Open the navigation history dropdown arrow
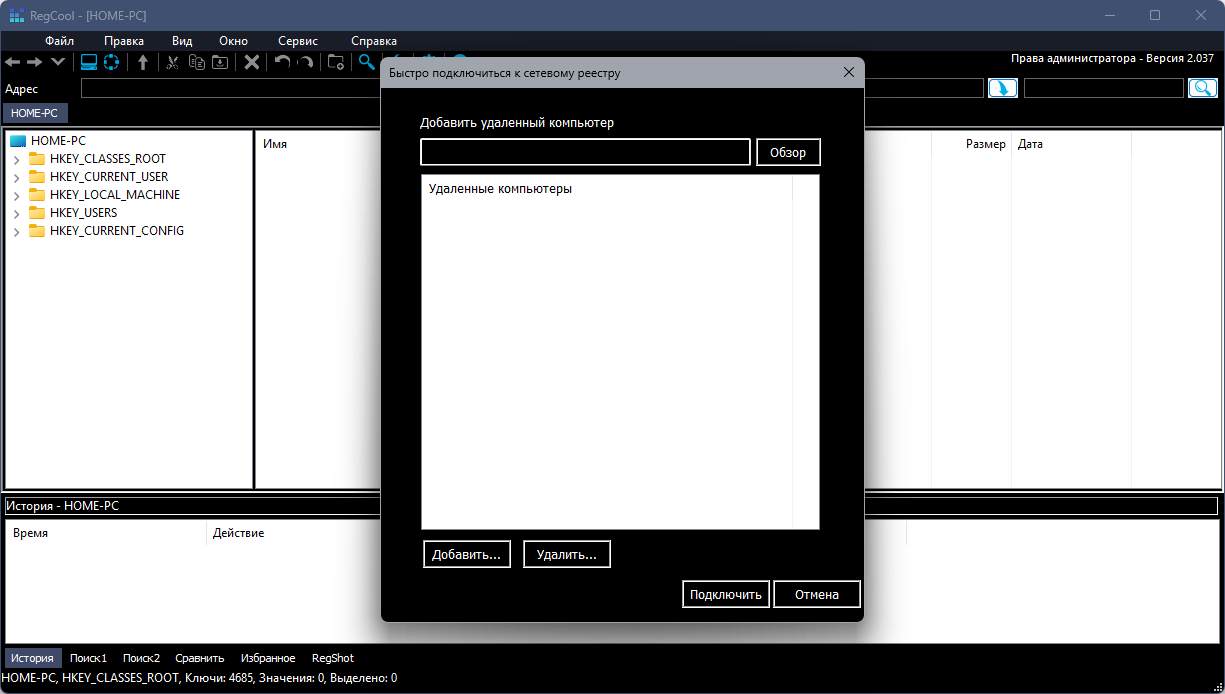Screen dimensions: 1225x694 coord(58,63)
